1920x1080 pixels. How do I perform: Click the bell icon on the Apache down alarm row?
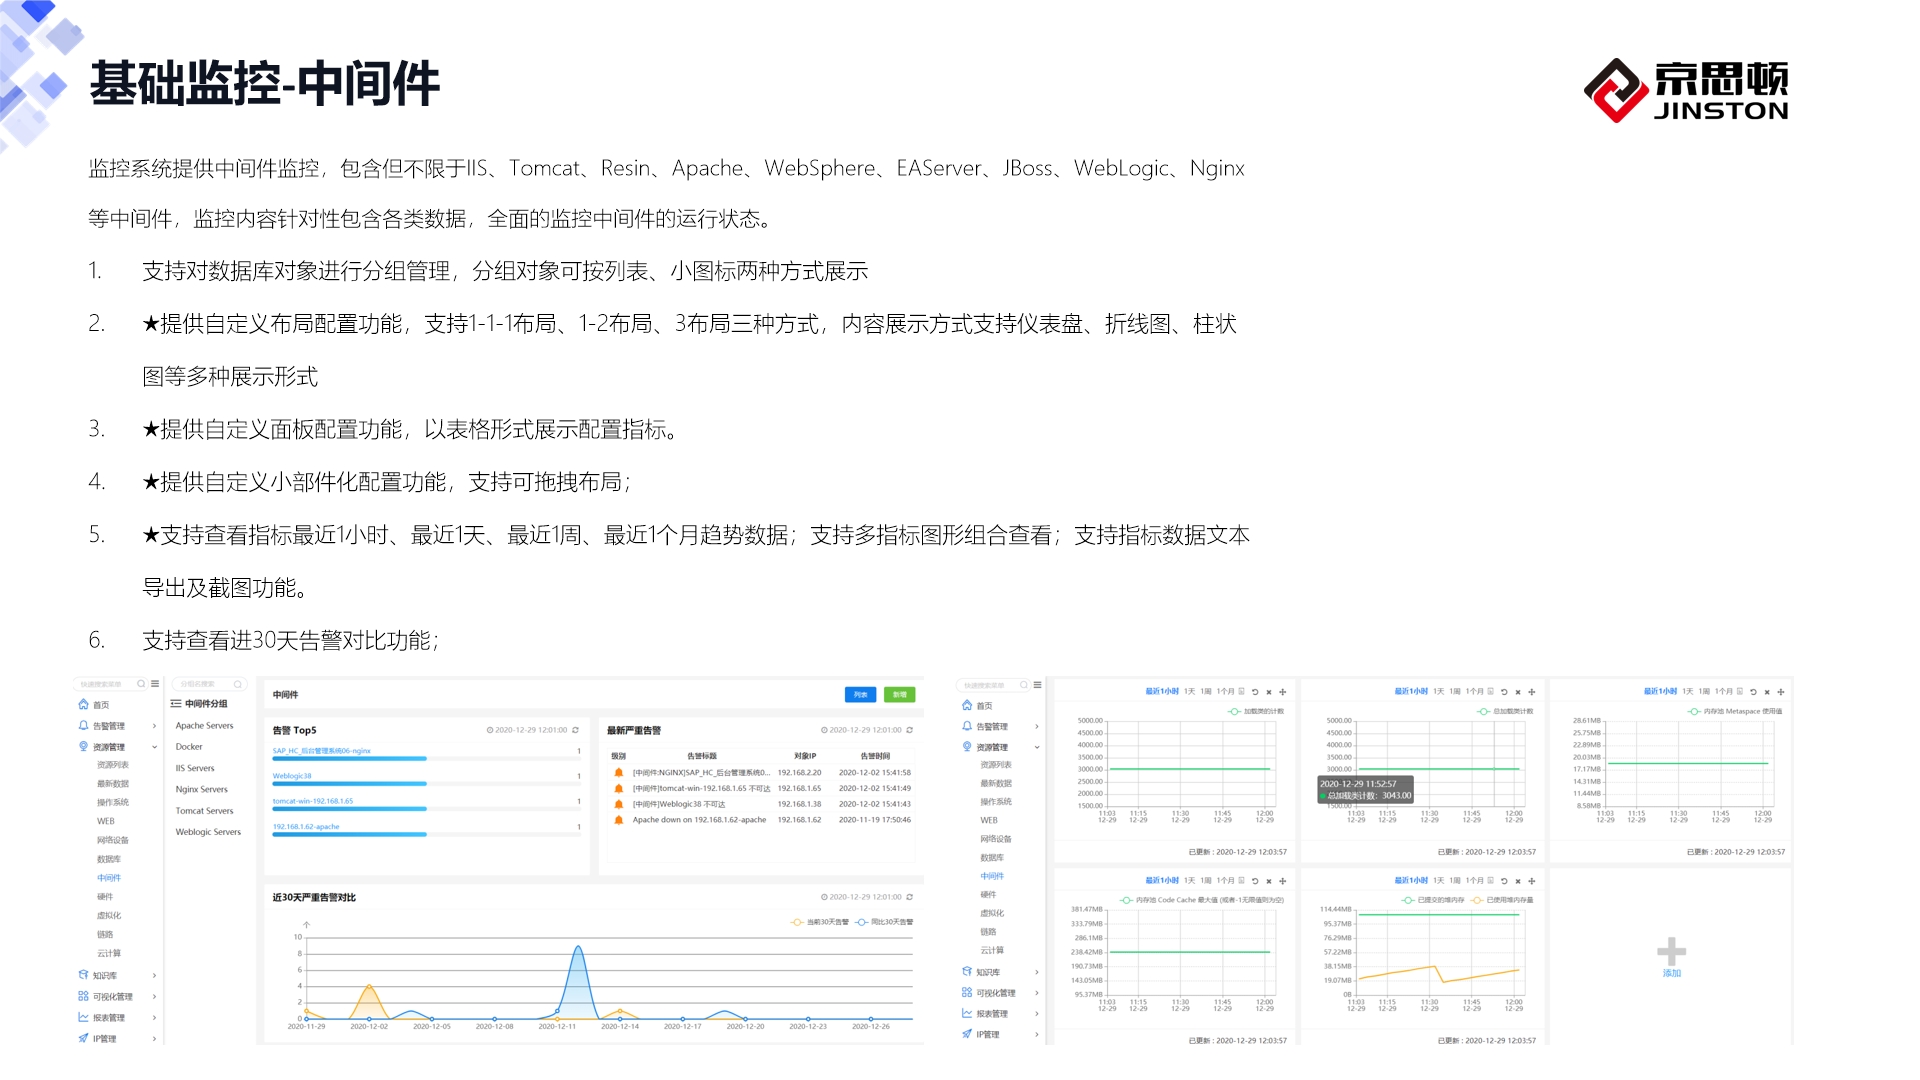[x=618, y=820]
